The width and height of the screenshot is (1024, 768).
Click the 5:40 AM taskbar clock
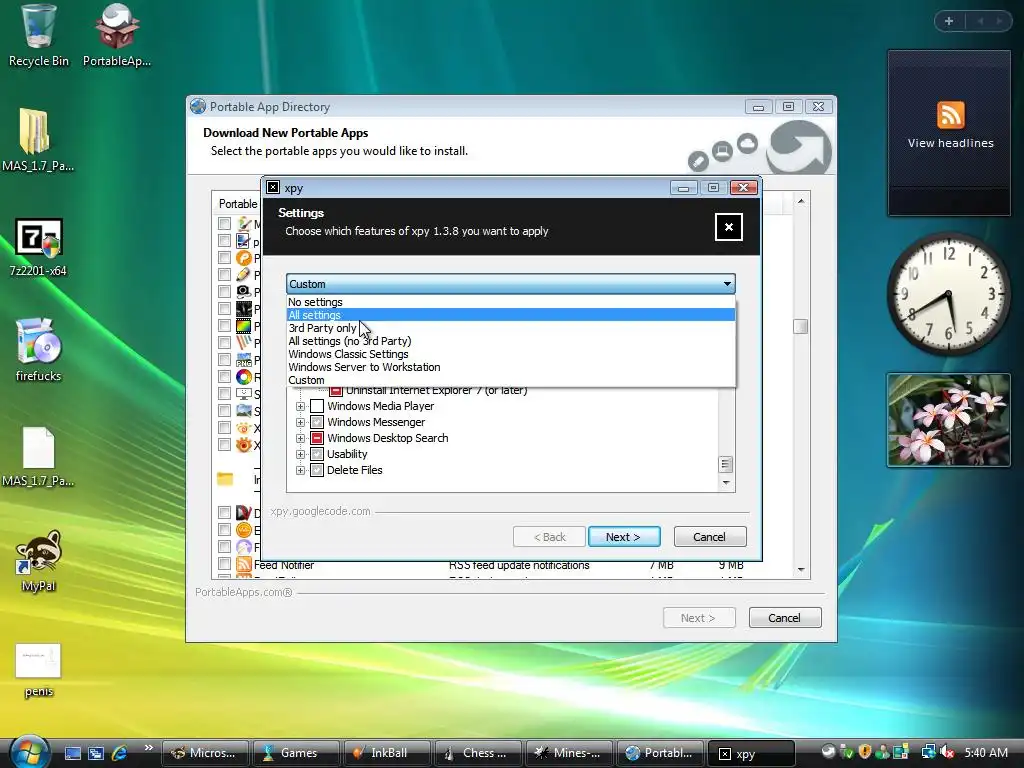[985, 752]
